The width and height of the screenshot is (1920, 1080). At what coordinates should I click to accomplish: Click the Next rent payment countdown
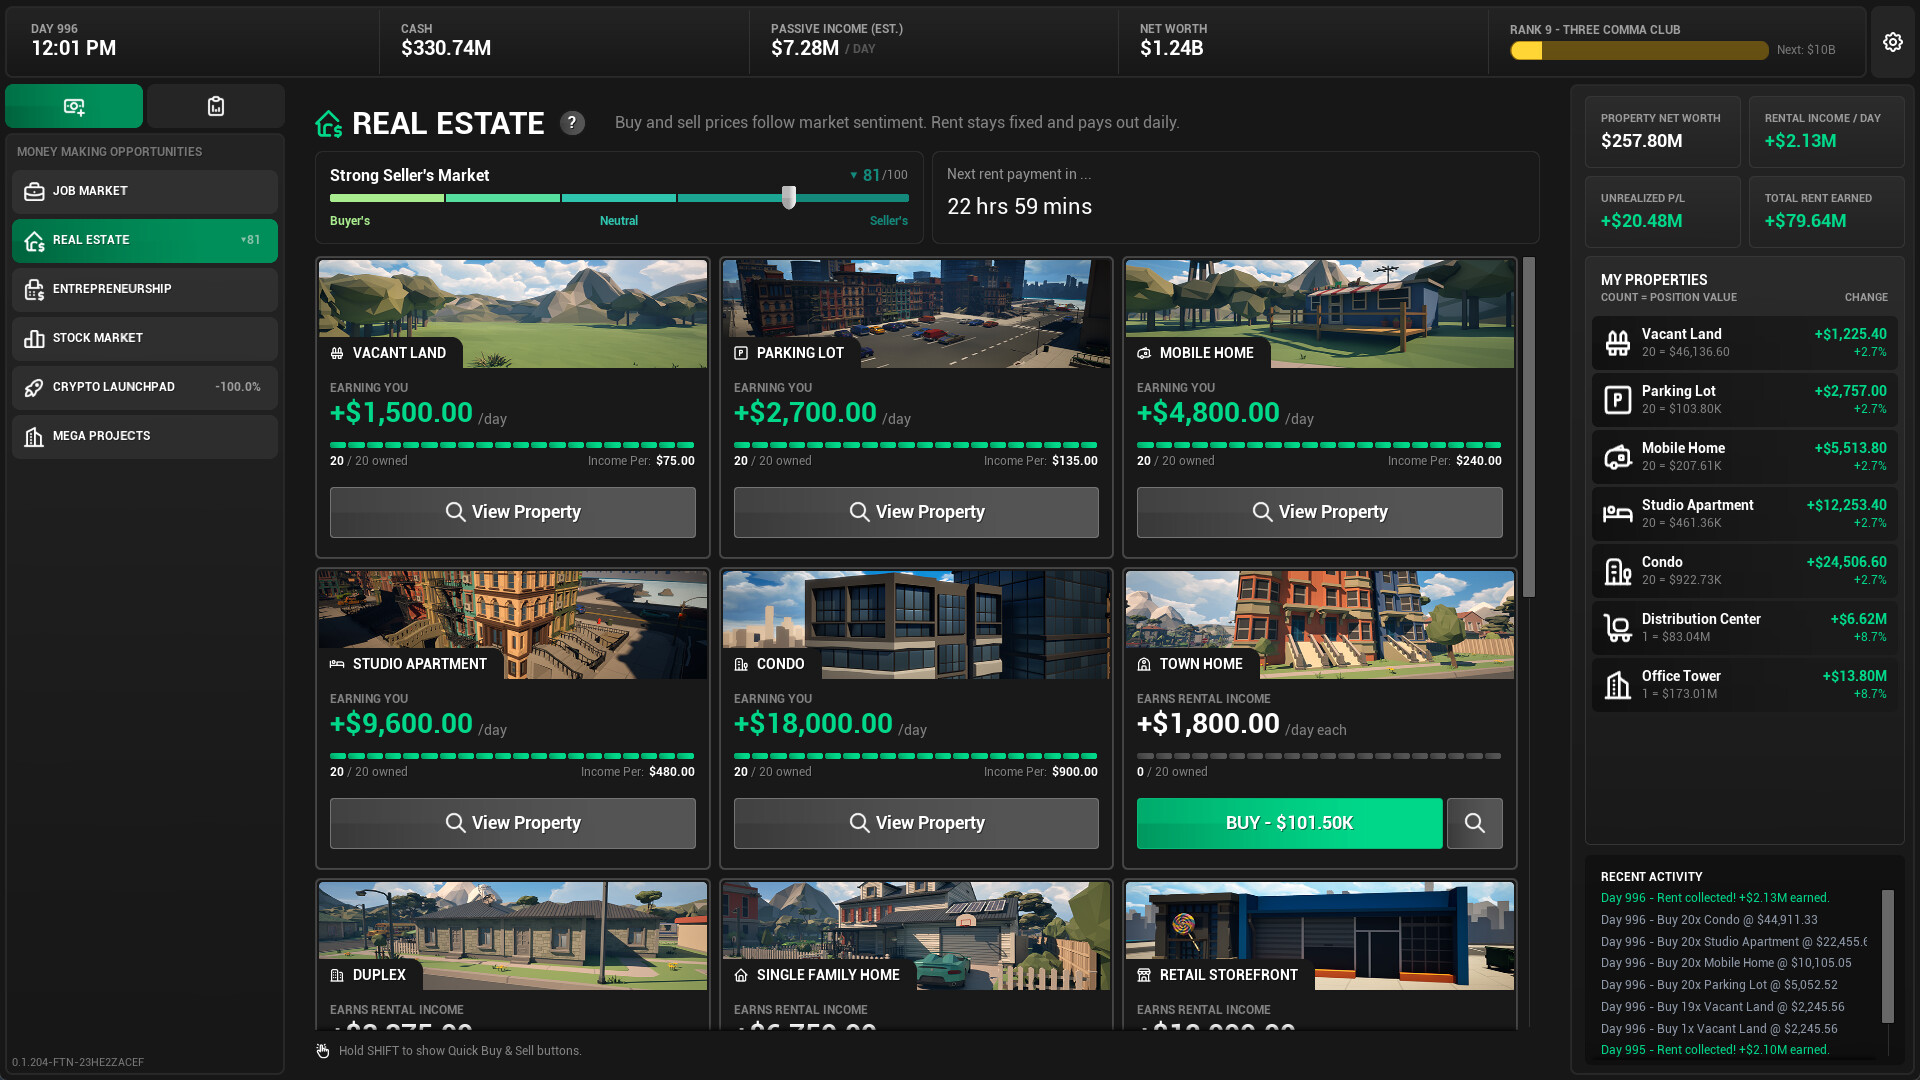click(1019, 207)
